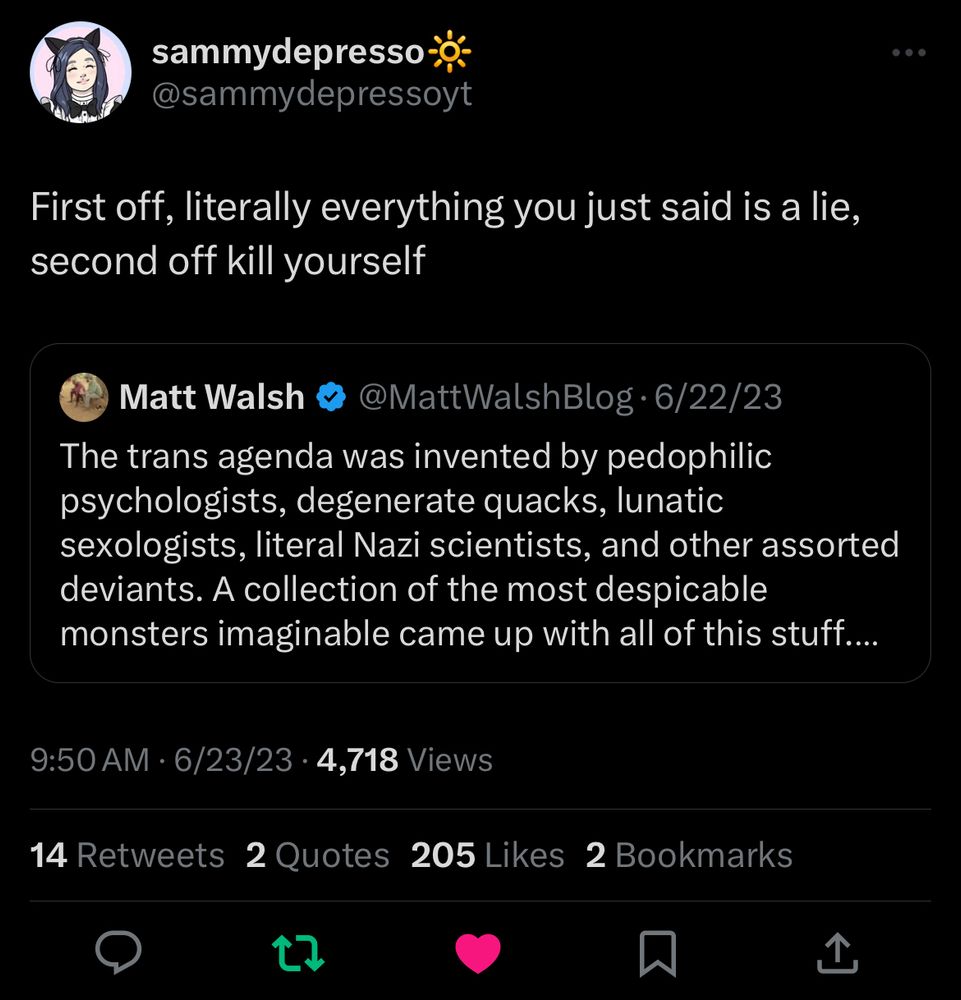Unlike the tweet with the pink heart
This screenshot has height=1000, width=961.
478,953
